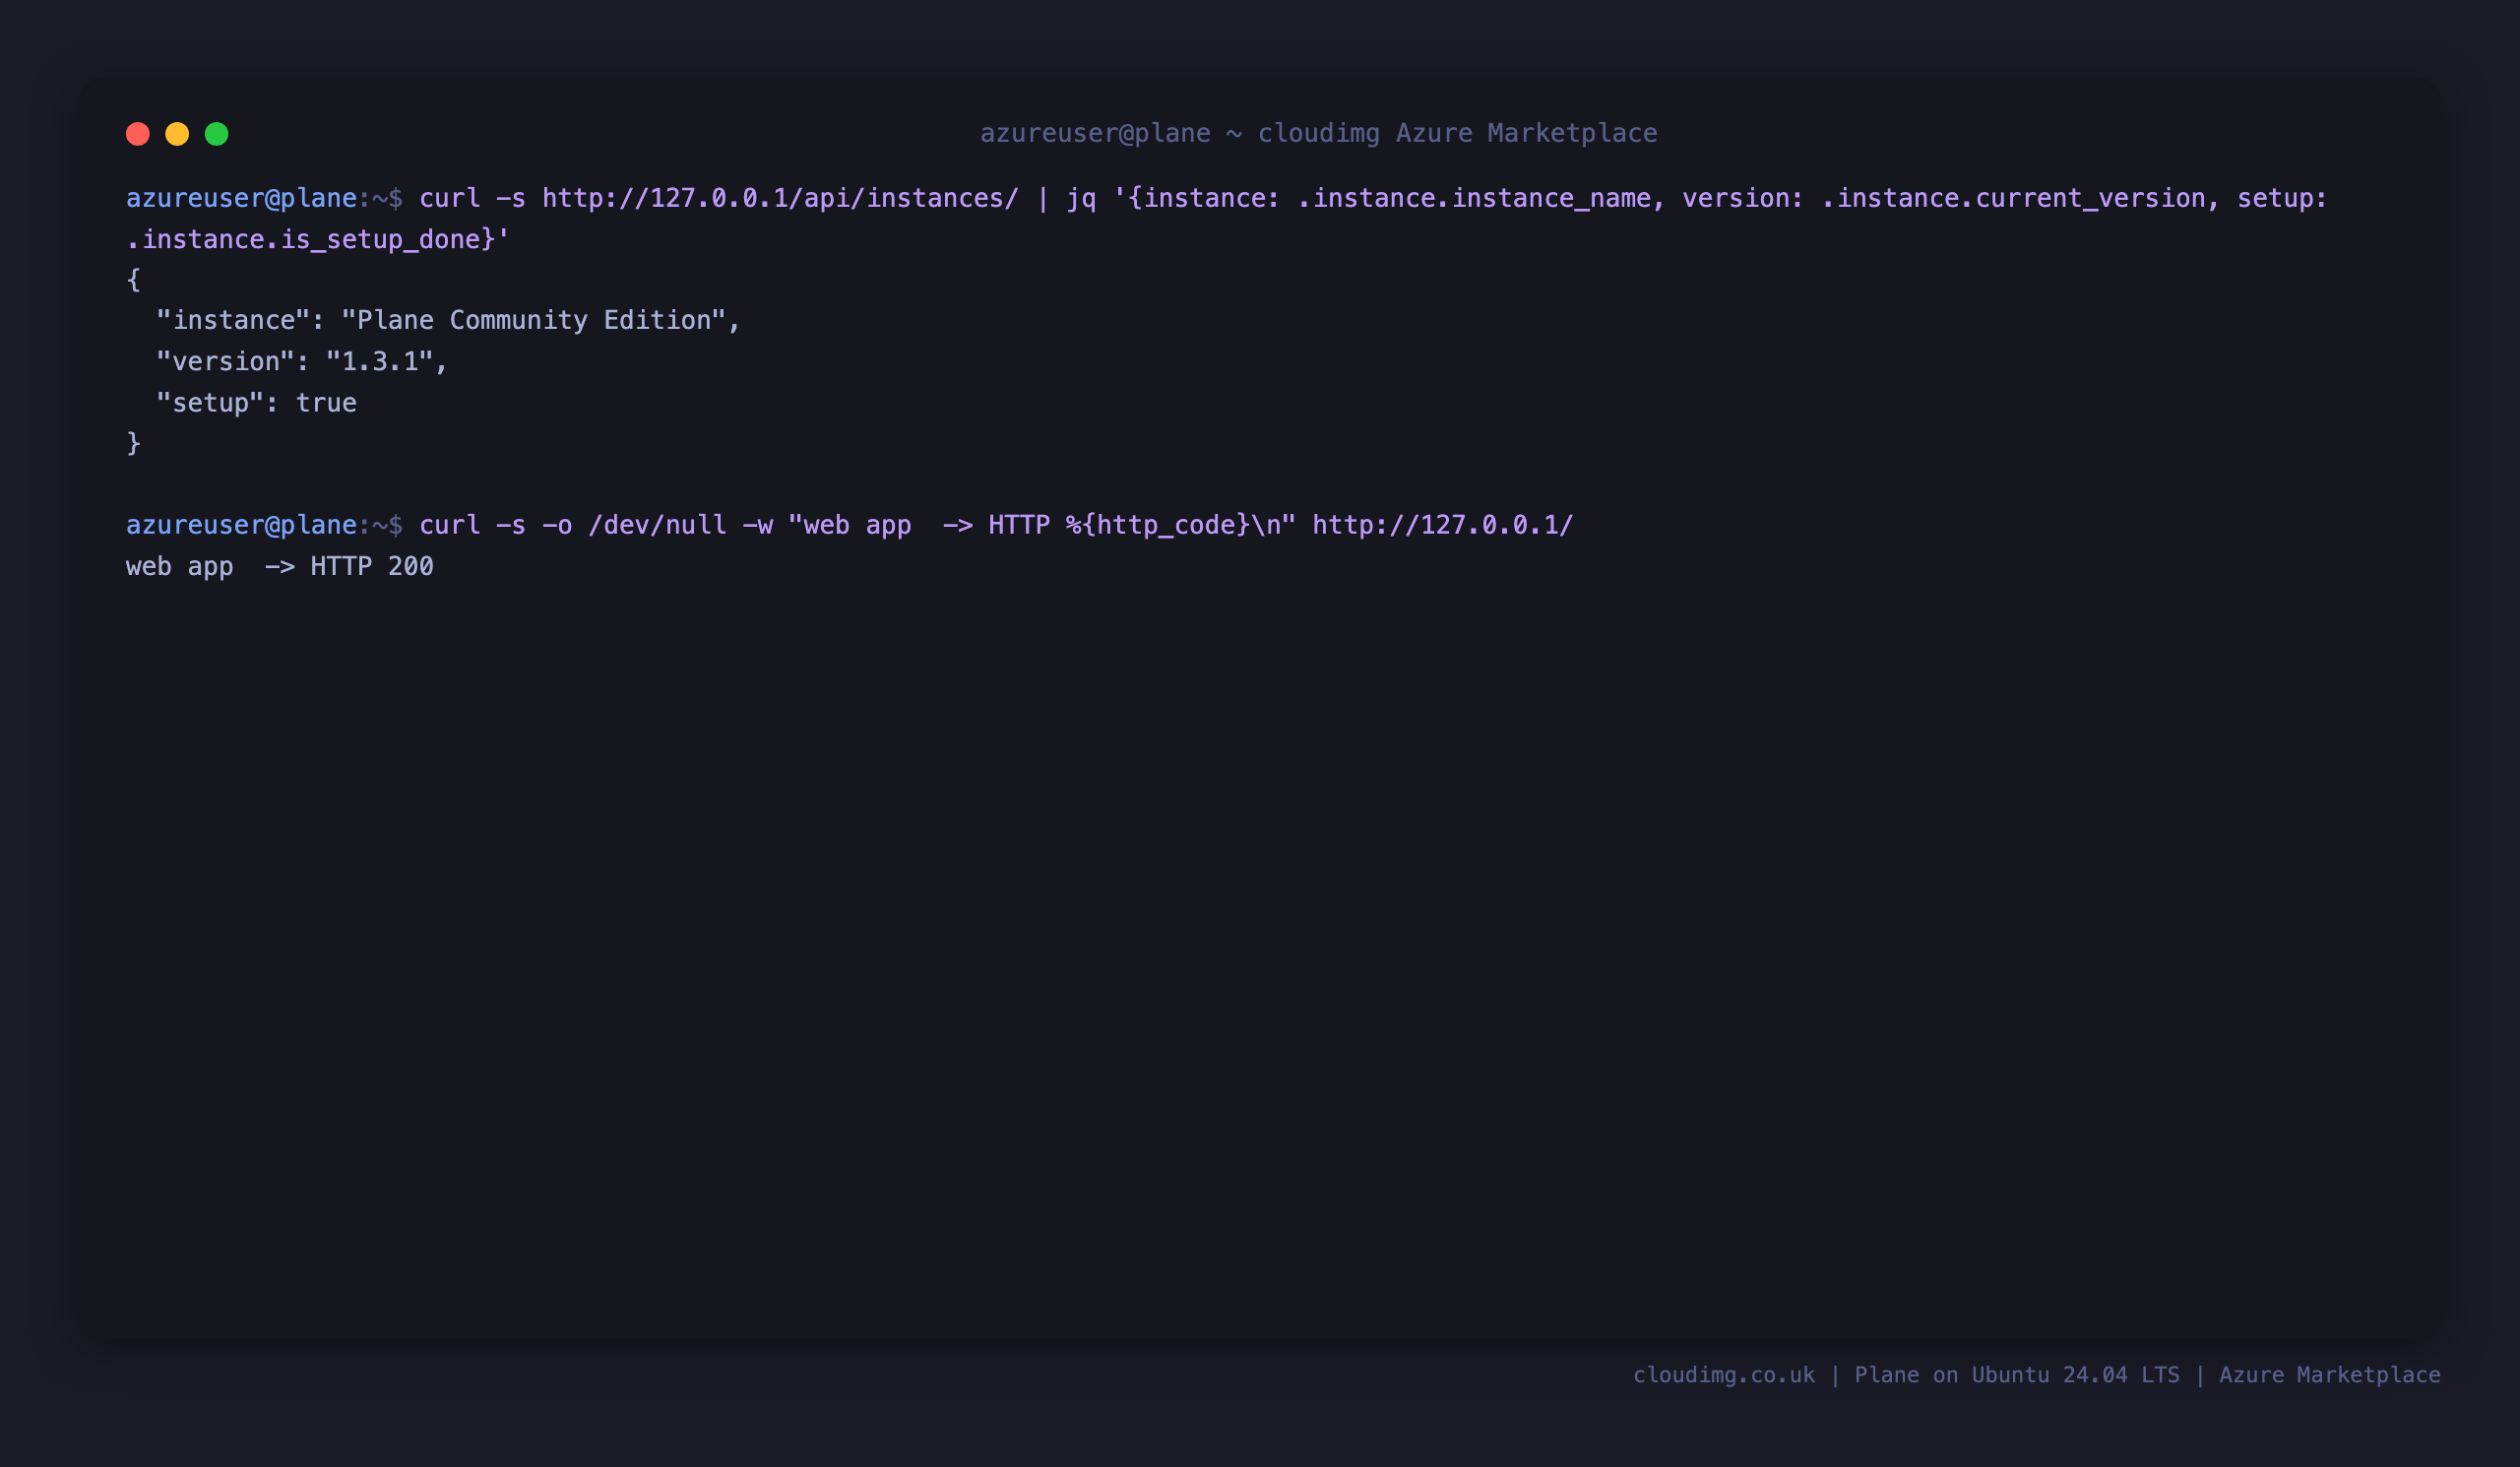Image resolution: width=2520 pixels, height=1467 pixels.
Task: Click 'Azure Marketplace' in the footer
Action: 2330,1375
